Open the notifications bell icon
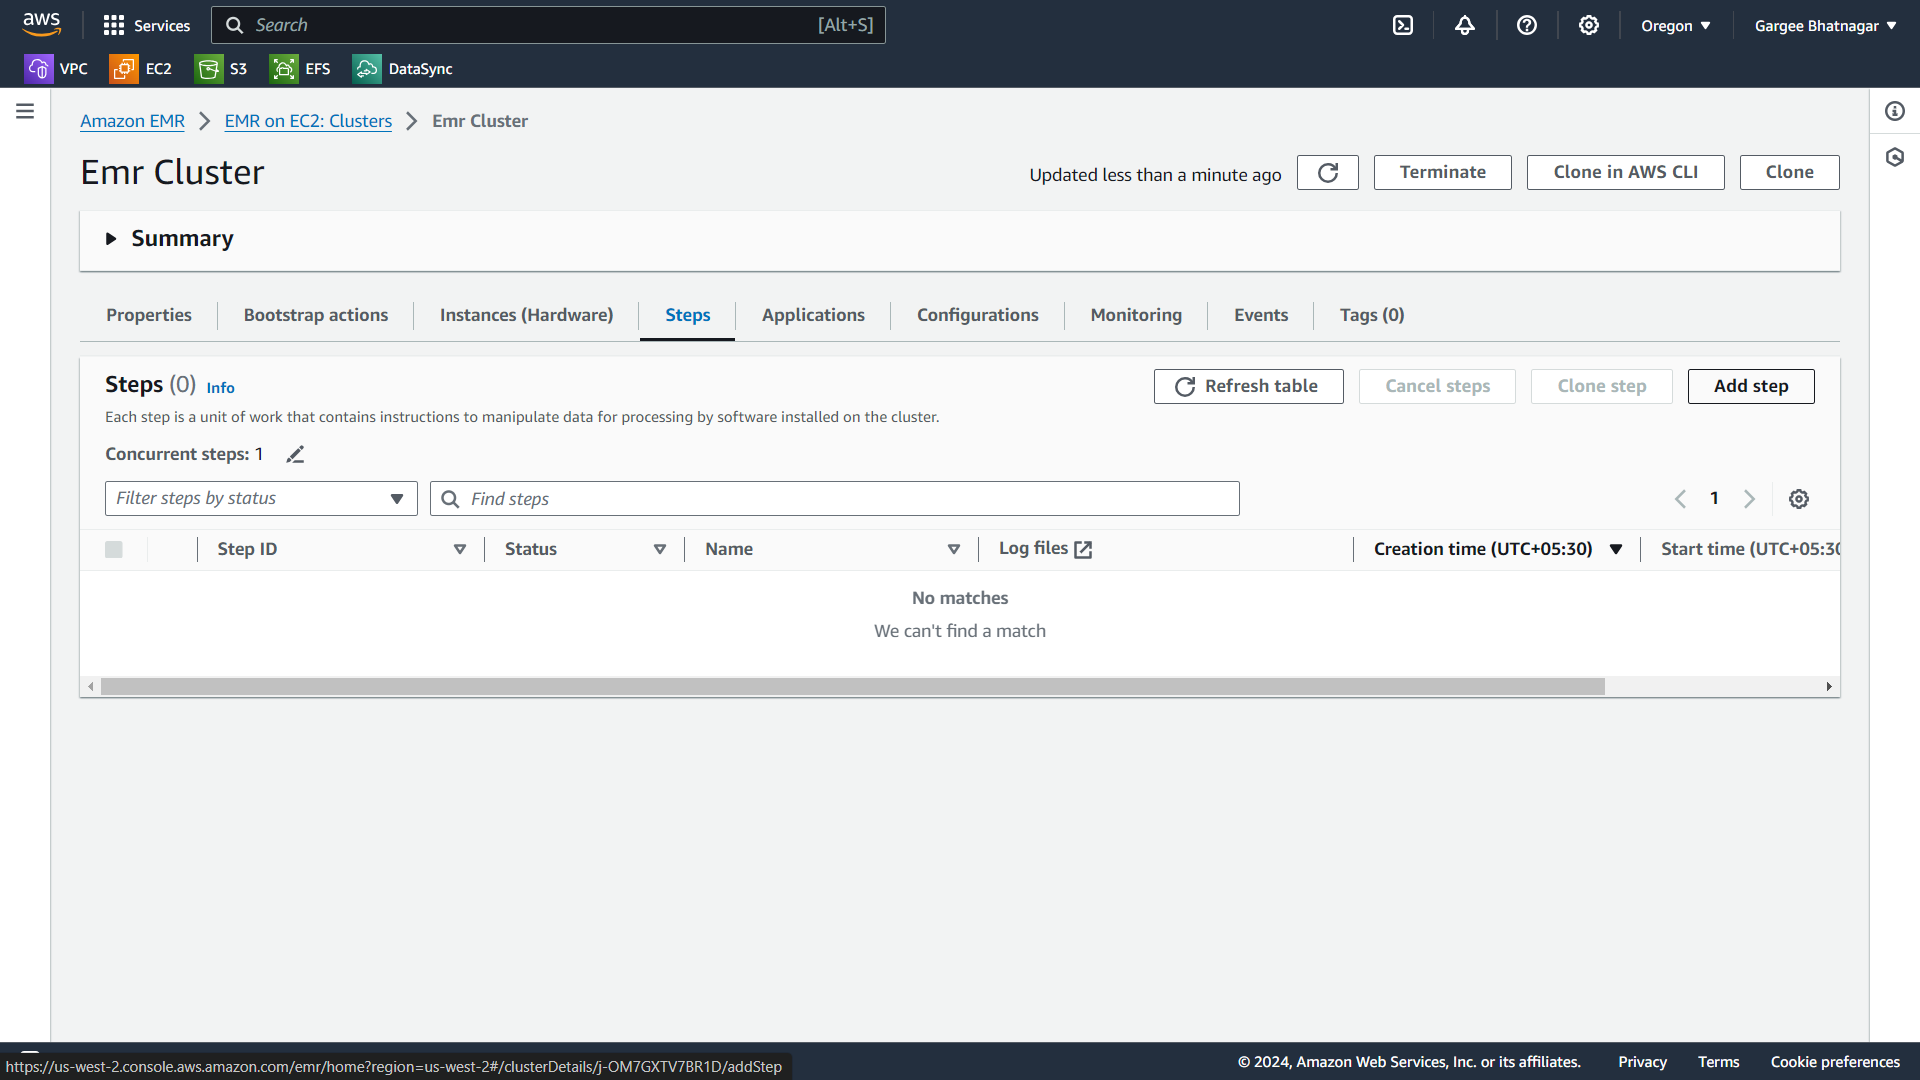 click(1464, 26)
